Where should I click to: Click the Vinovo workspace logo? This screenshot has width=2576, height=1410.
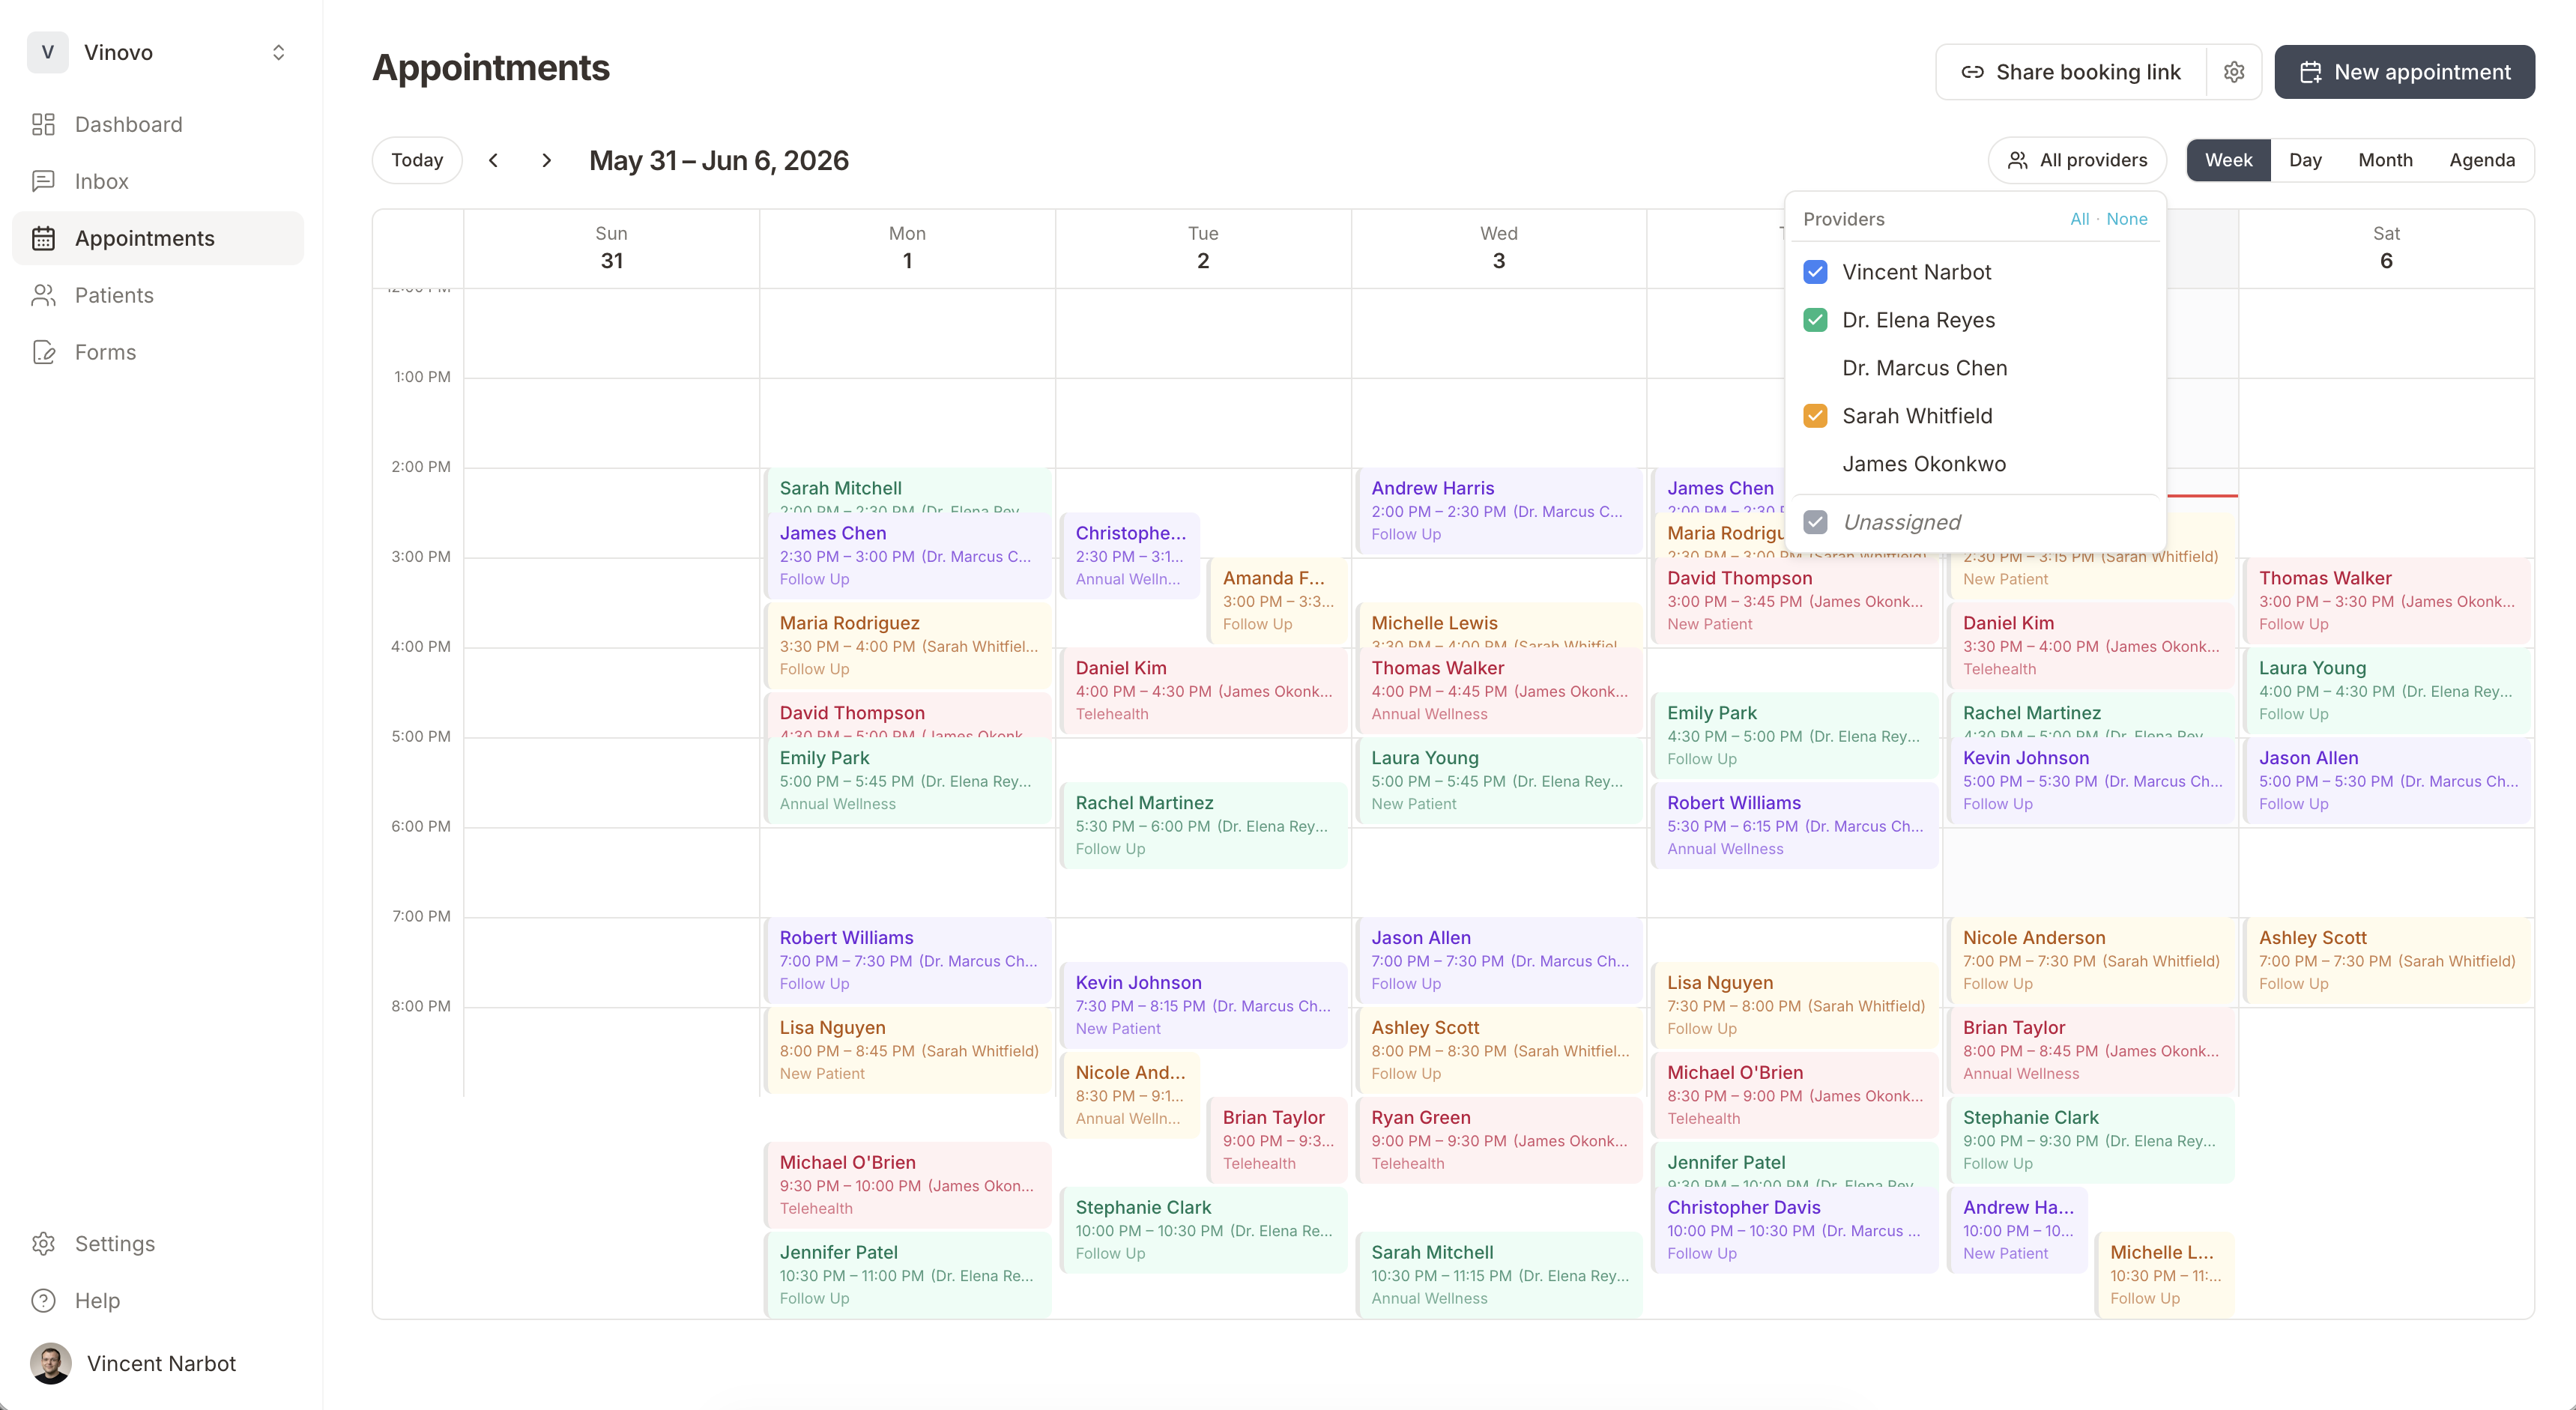[x=47, y=52]
